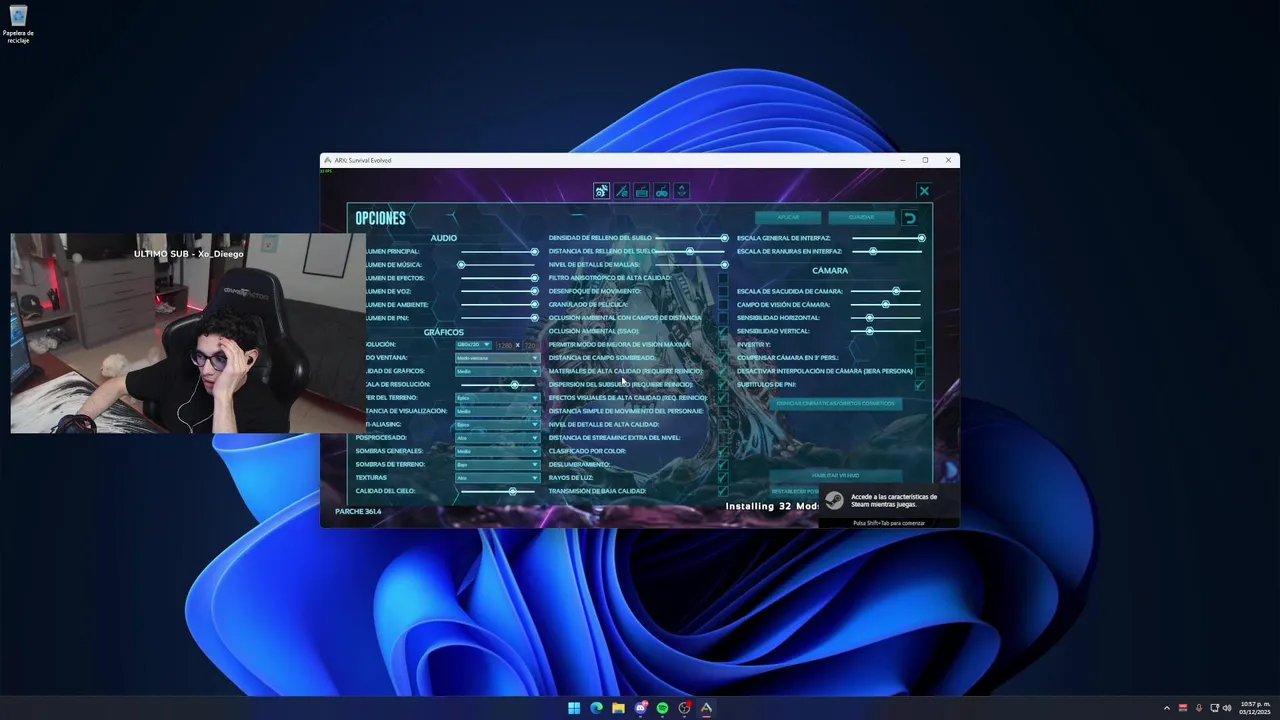Launch Microsoft Edge from the taskbar
Image resolution: width=1280 pixels, height=720 pixels.
tap(596, 708)
